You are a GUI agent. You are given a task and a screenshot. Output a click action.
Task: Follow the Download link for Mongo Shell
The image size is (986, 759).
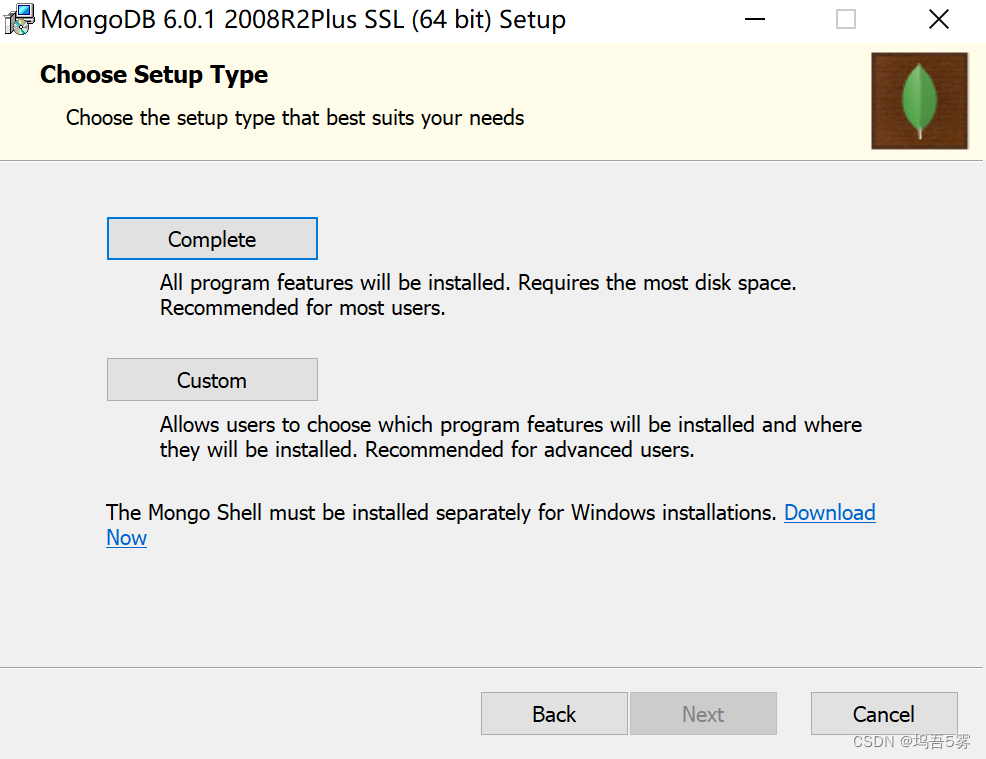[829, 512]
